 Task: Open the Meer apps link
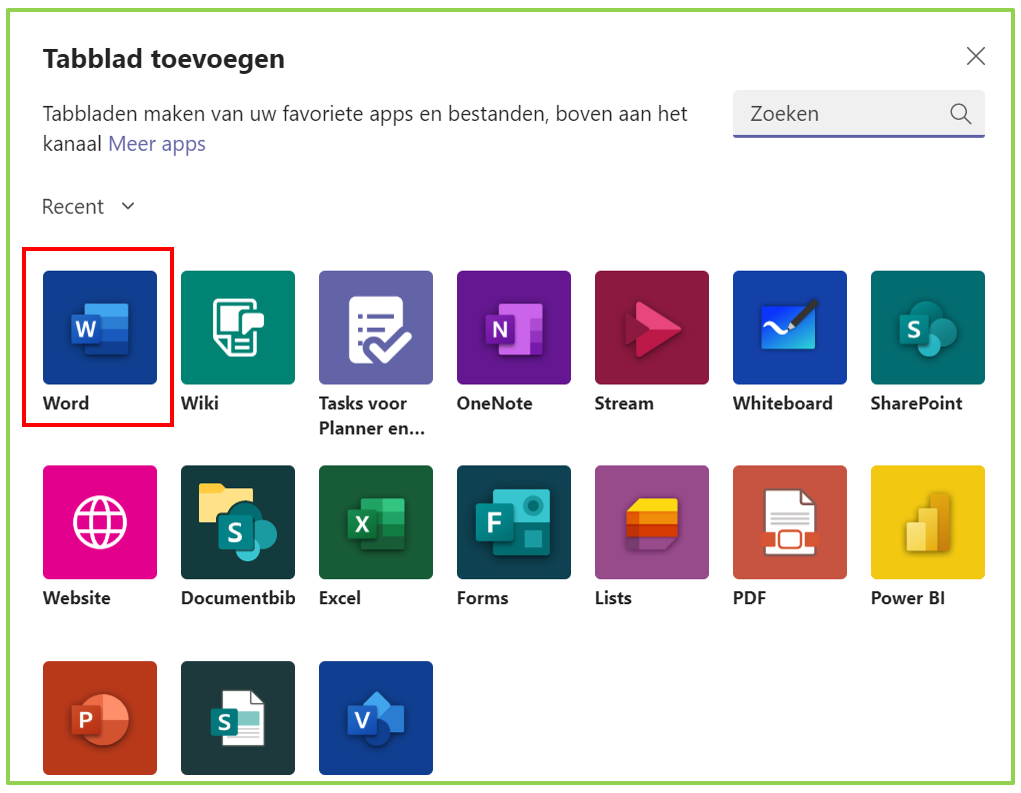tap(157, 143)
